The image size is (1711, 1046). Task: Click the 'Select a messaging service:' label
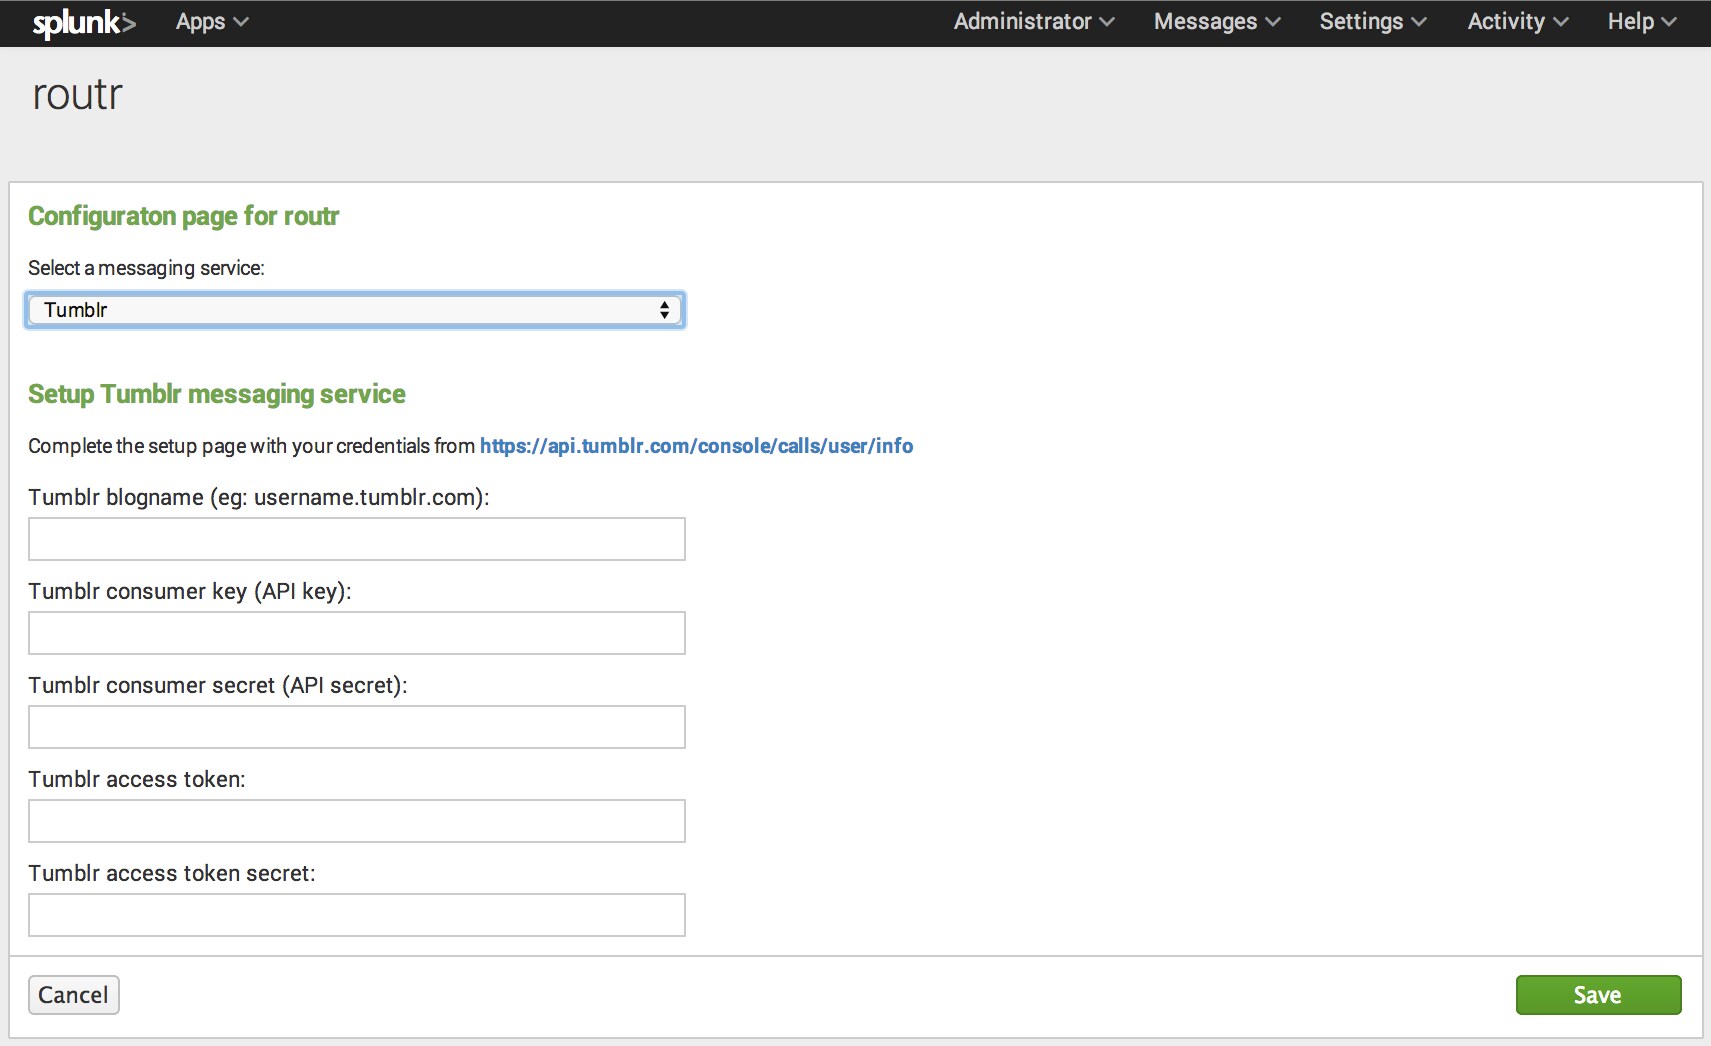click(x=146, y=268)
